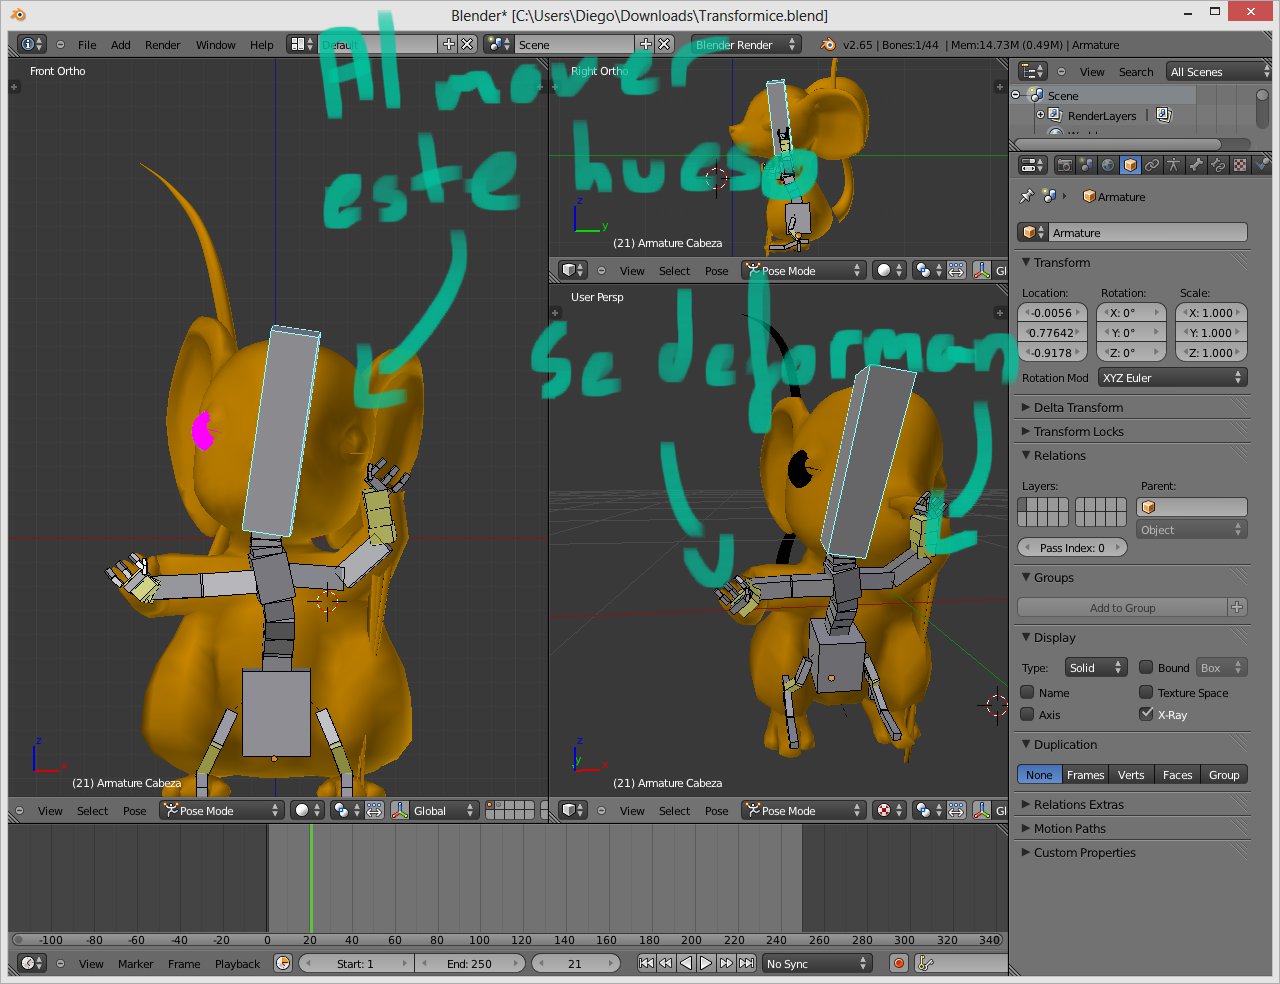Enable the Texture Space checkbox

click(x=1146, y=692)
